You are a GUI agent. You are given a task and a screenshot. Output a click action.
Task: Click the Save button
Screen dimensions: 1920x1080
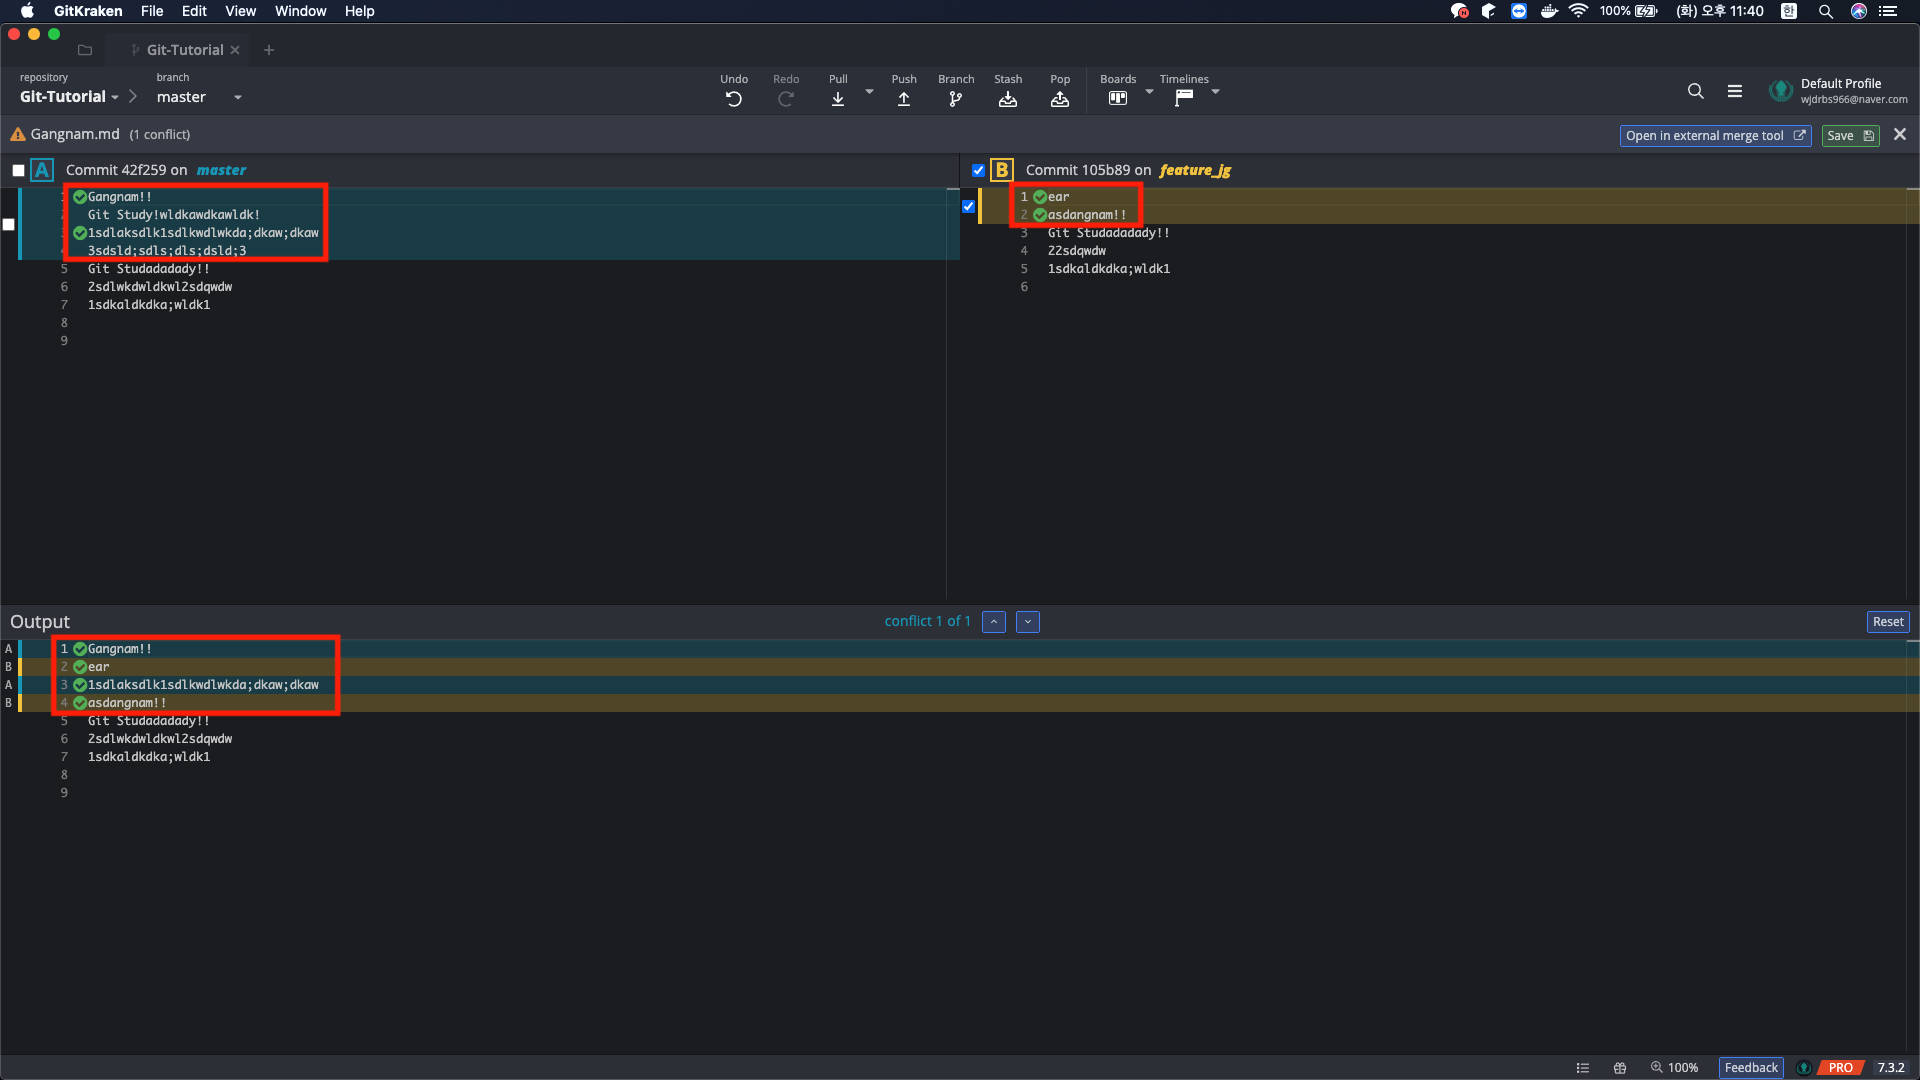[x=1849, y=136]
